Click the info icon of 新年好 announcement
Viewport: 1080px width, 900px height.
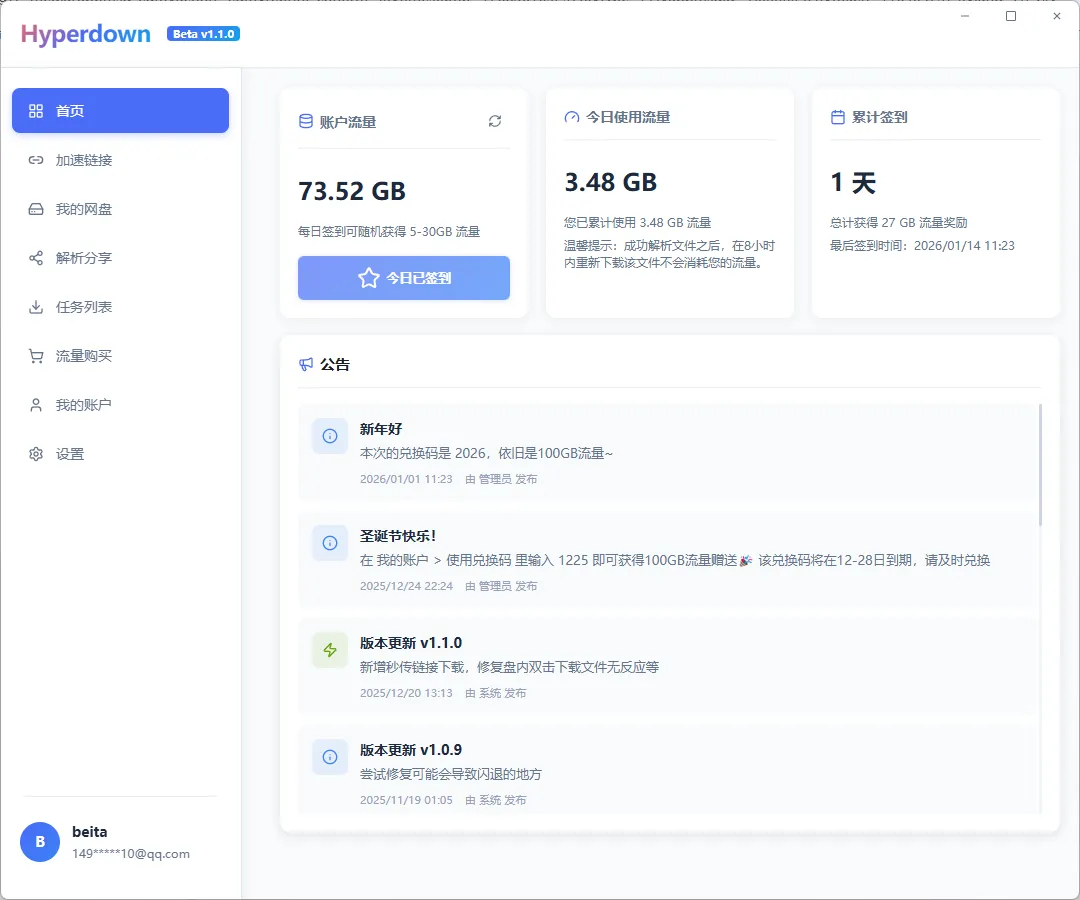tap(330, 436)
